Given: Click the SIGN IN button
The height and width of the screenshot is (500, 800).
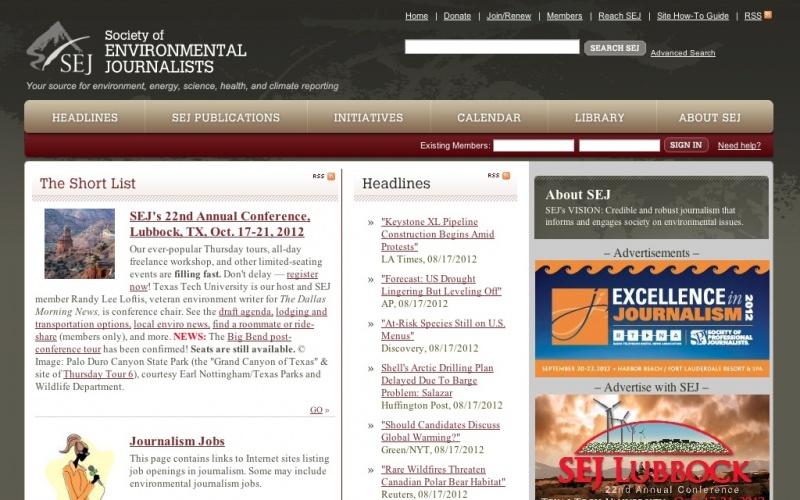Looking at the screenshot, I should tap(686, 145).
